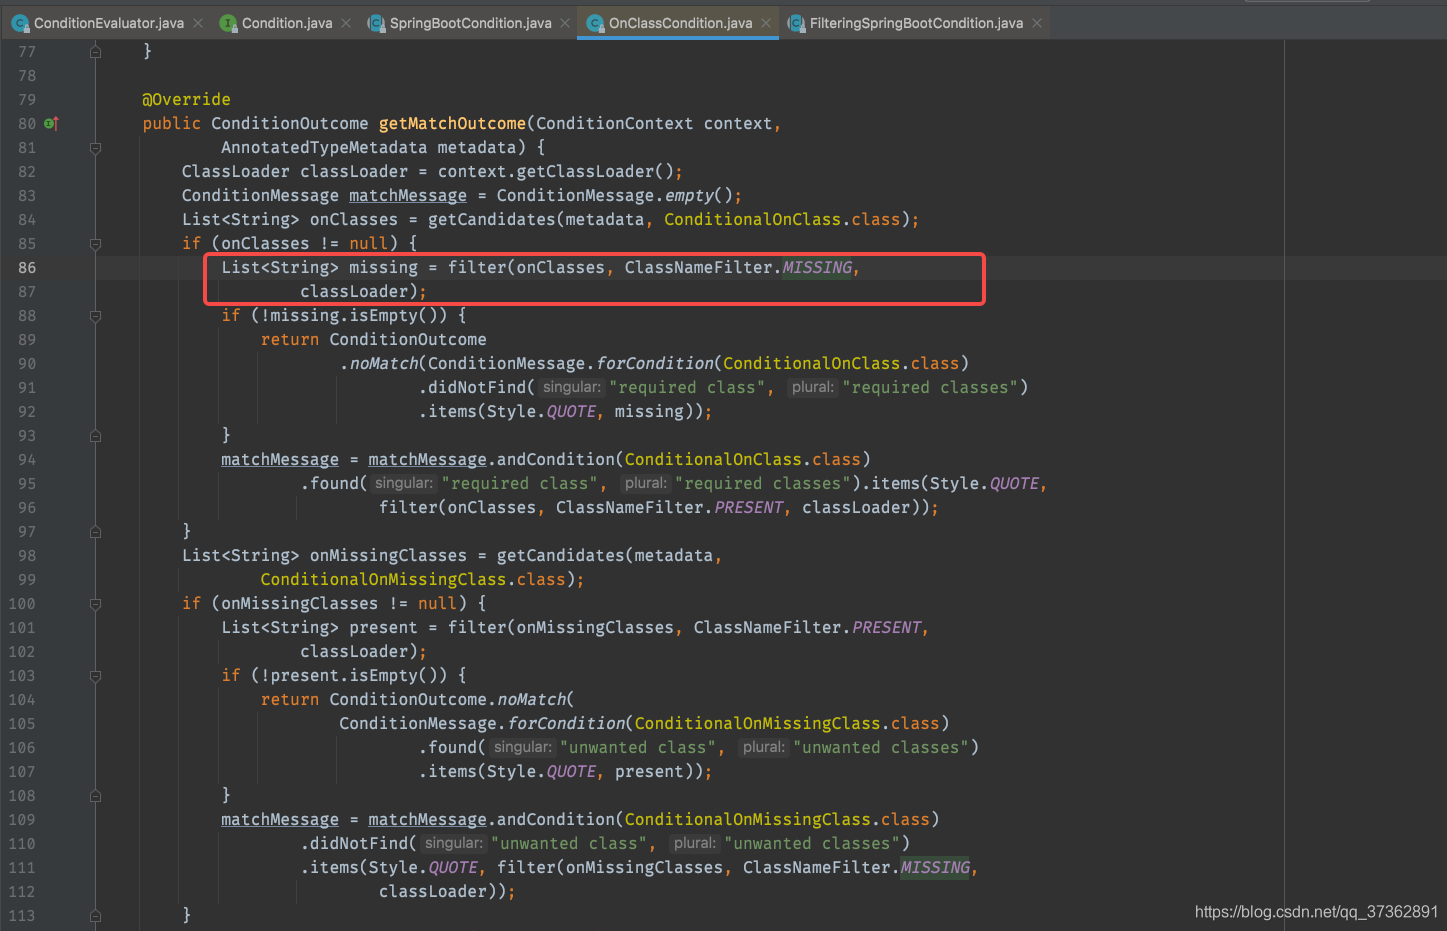Close the OnClassCondition.java tab

click(766, 23)
